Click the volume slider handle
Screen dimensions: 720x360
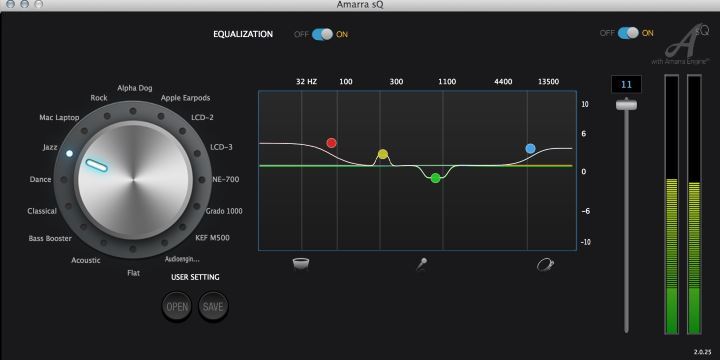click(626, 104)
